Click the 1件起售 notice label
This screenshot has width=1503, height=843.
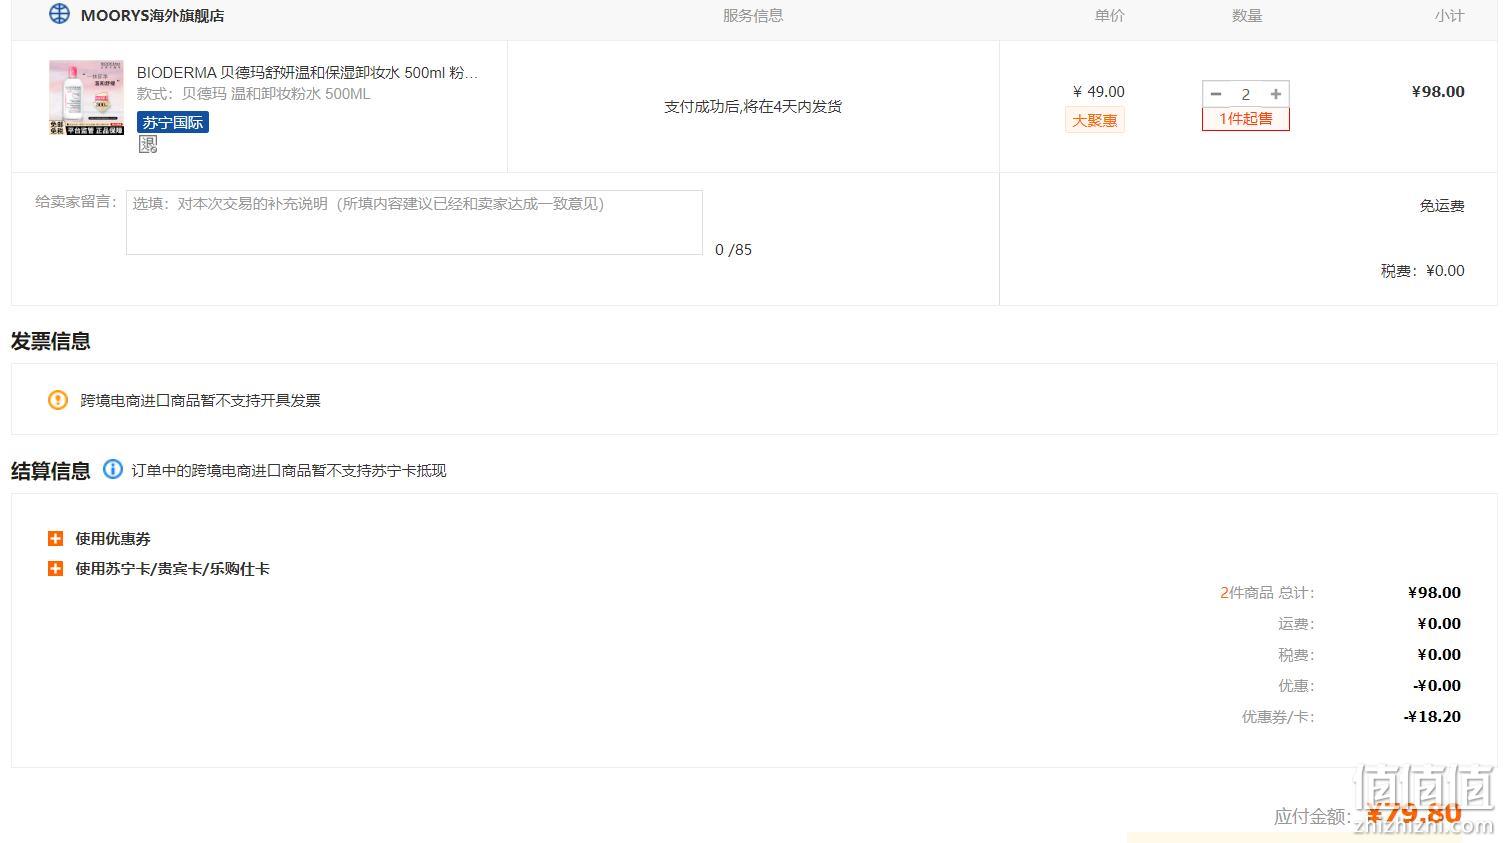[1246, 119]
